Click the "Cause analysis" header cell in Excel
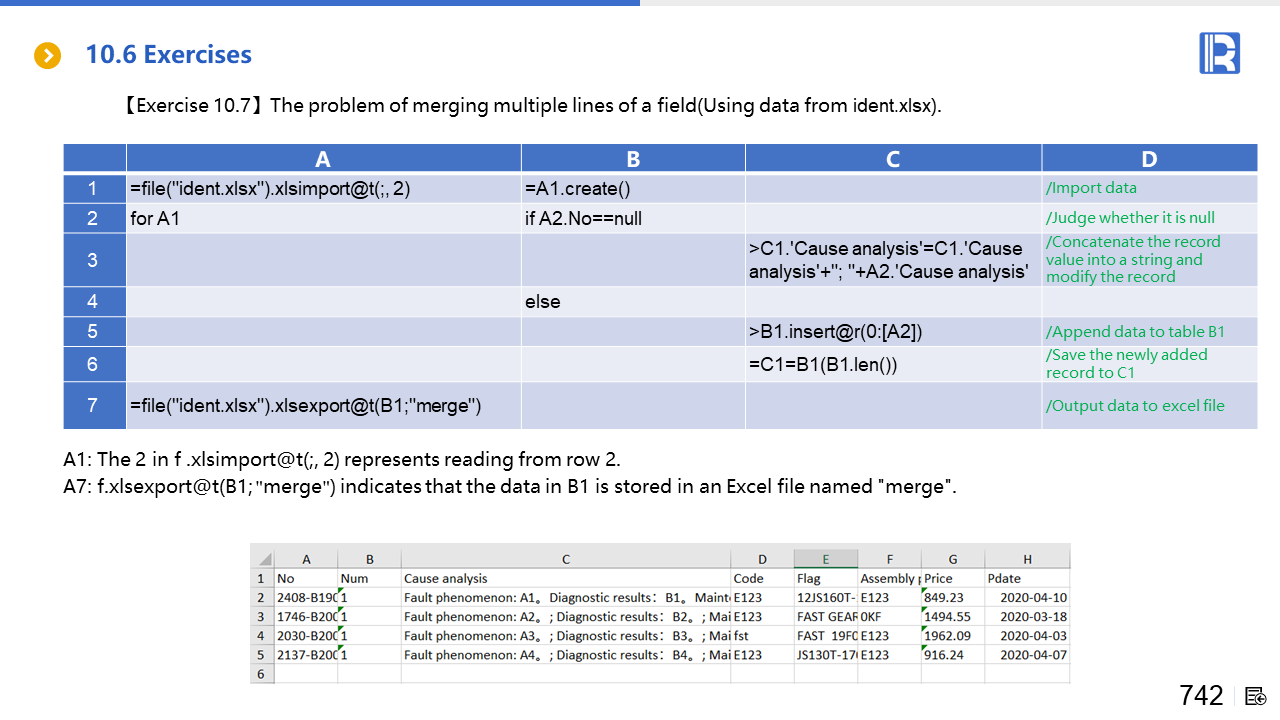This screenshot has height=720, width=1280. click(565, 578)
